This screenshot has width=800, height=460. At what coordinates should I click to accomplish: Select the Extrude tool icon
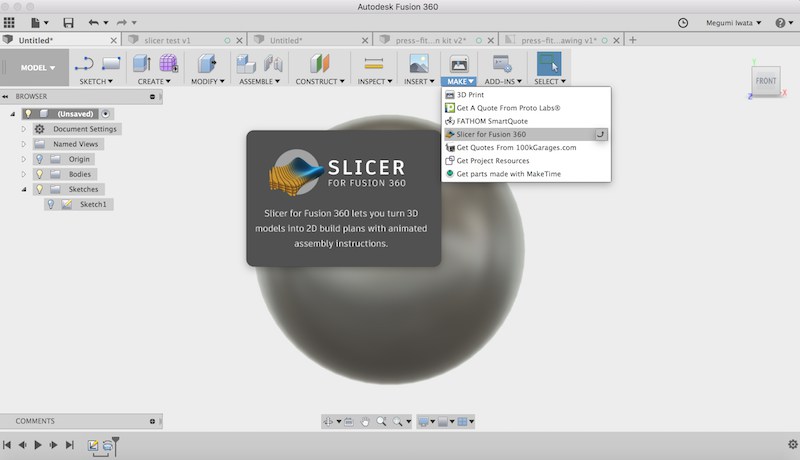coord(141,64)
